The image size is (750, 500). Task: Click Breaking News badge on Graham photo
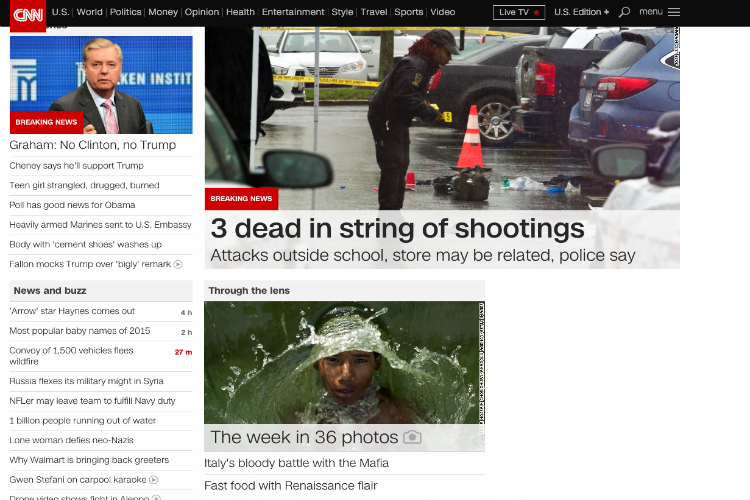tap(46, 122)
